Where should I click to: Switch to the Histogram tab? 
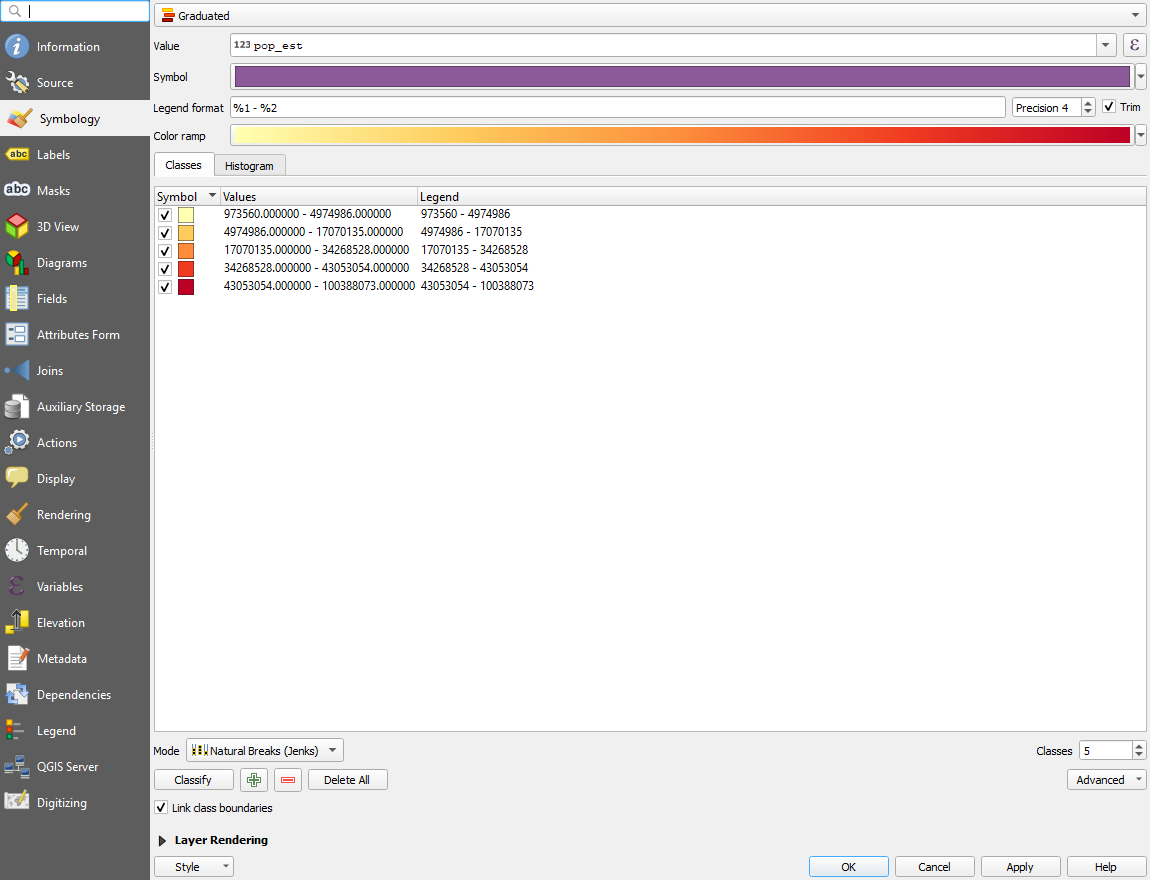249,166
